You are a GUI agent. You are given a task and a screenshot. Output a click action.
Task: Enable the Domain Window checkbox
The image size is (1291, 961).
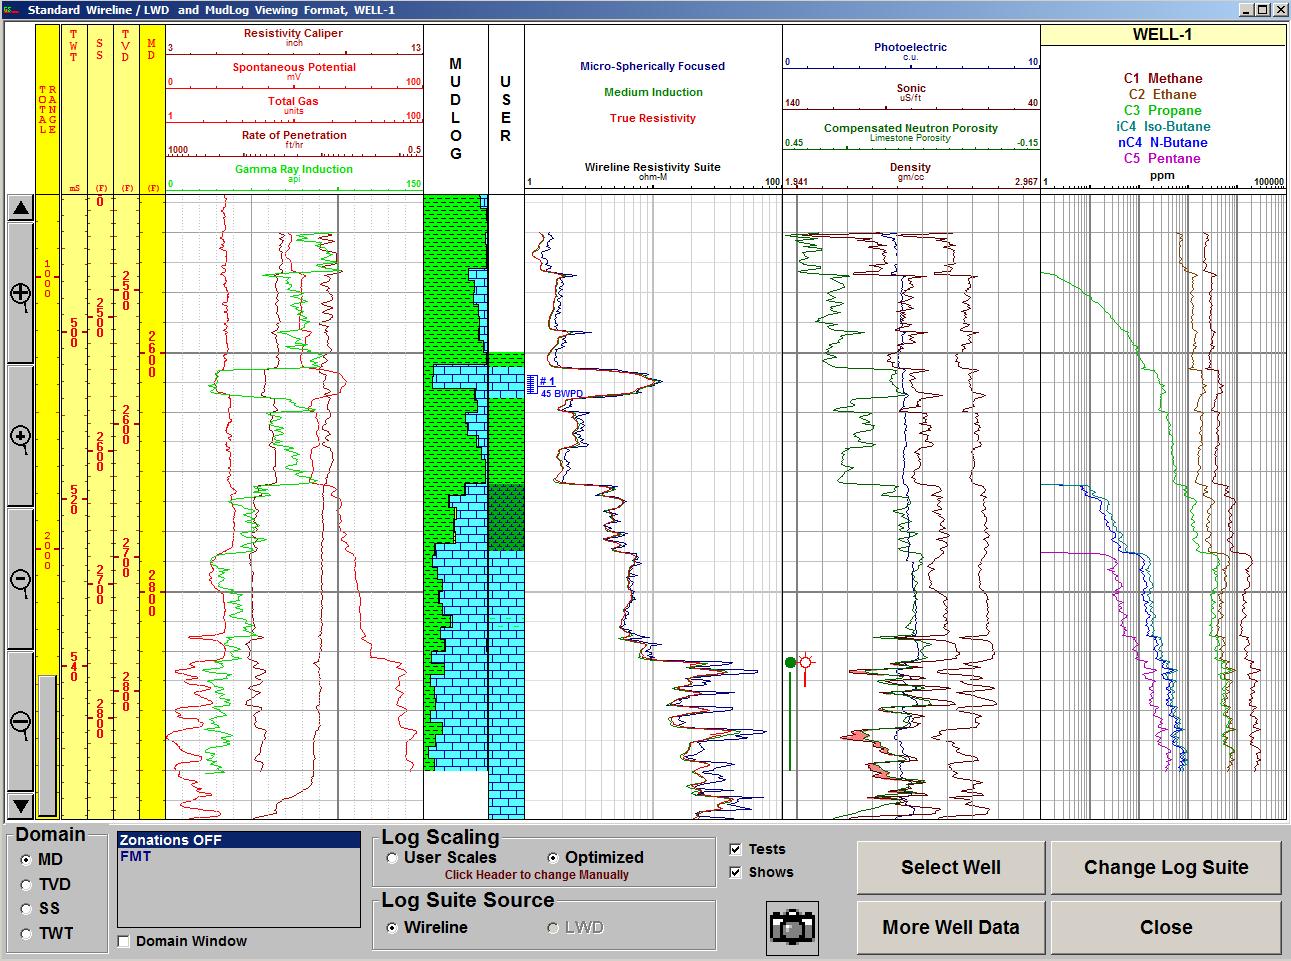[123, 941]
